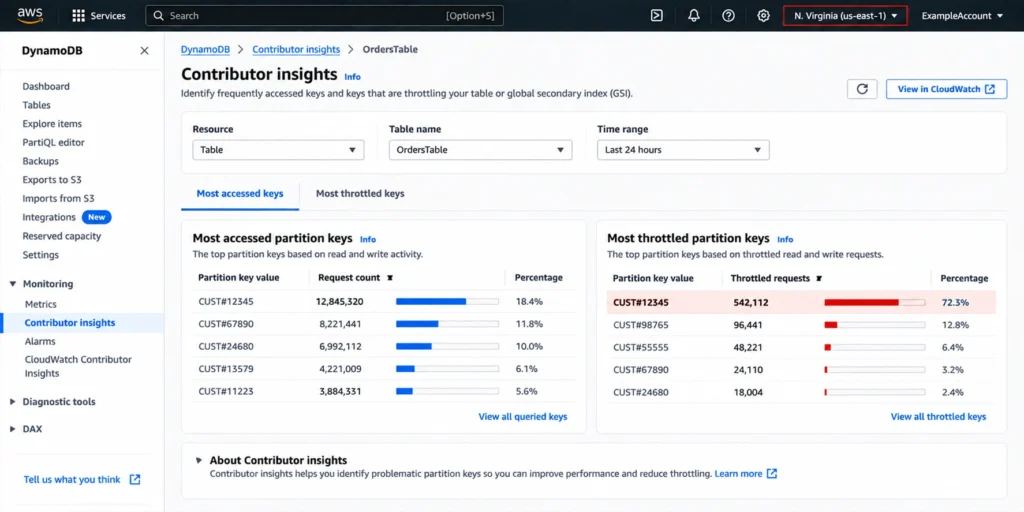1024x512 pixels.
Task: Click the Learn more link
Action: (739, 473)
